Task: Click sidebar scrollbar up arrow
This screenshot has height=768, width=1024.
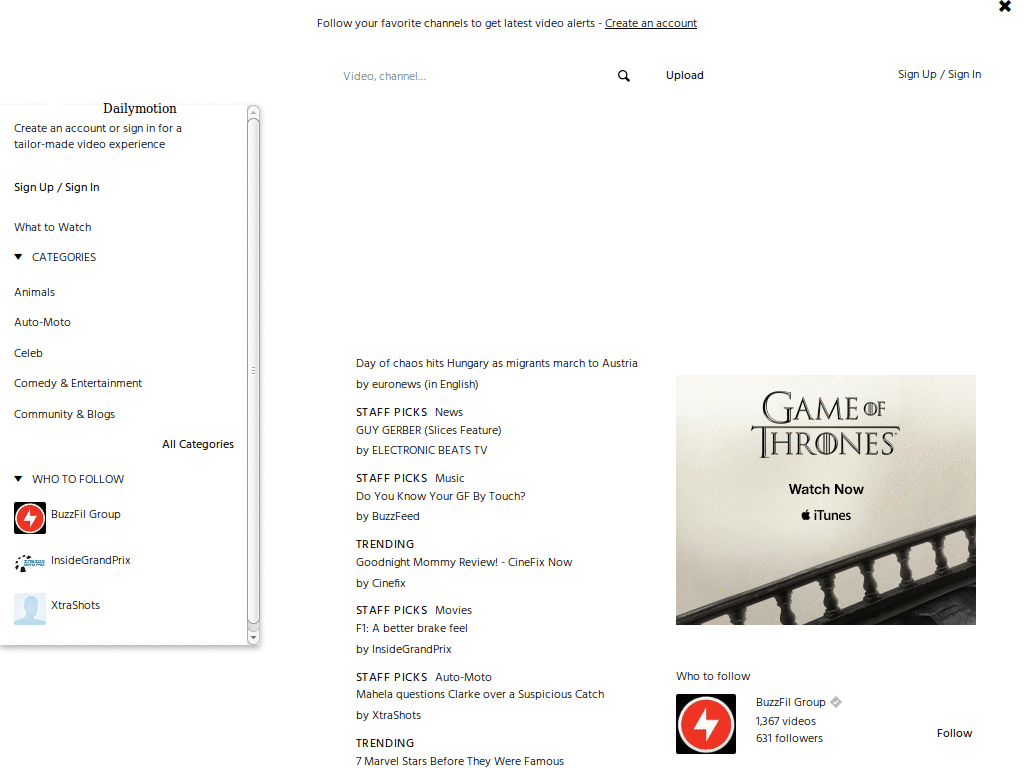Action: tap(253, 112)
